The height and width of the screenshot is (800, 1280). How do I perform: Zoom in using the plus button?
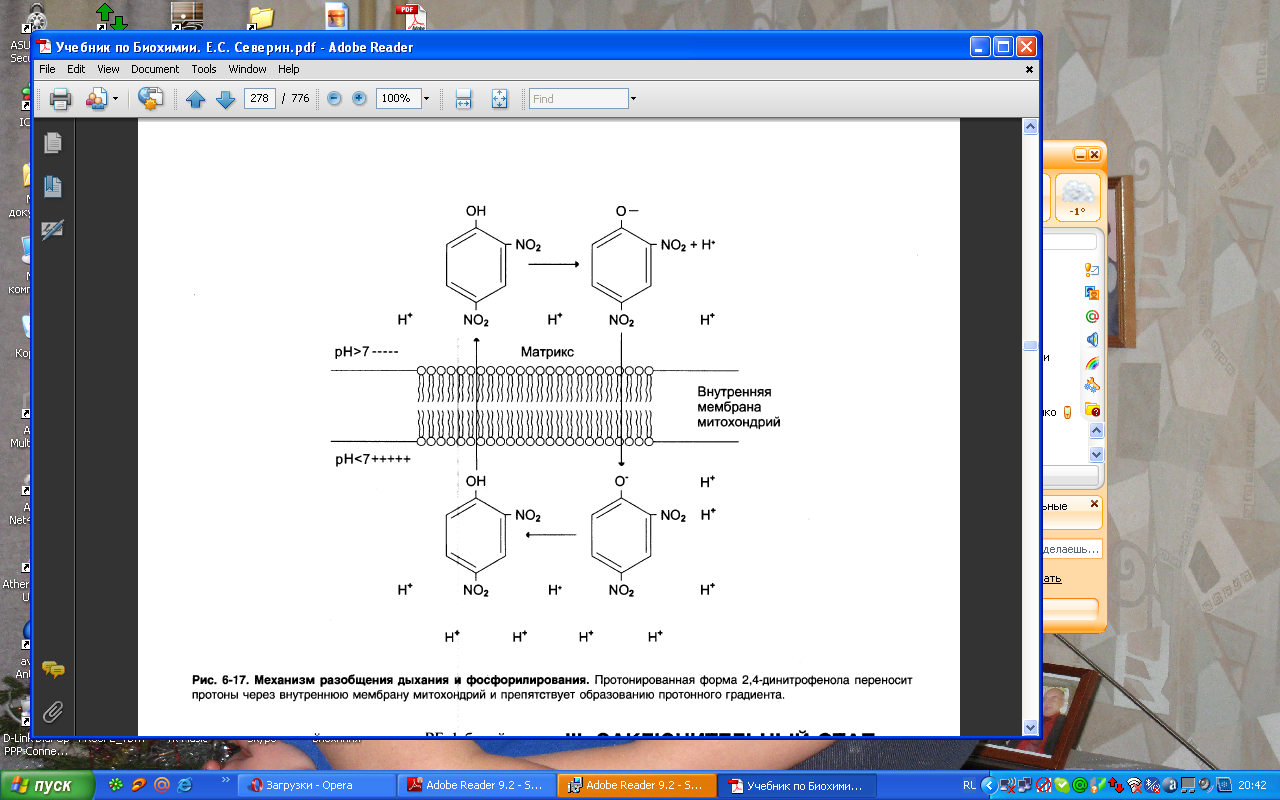[x=359, y=98]
